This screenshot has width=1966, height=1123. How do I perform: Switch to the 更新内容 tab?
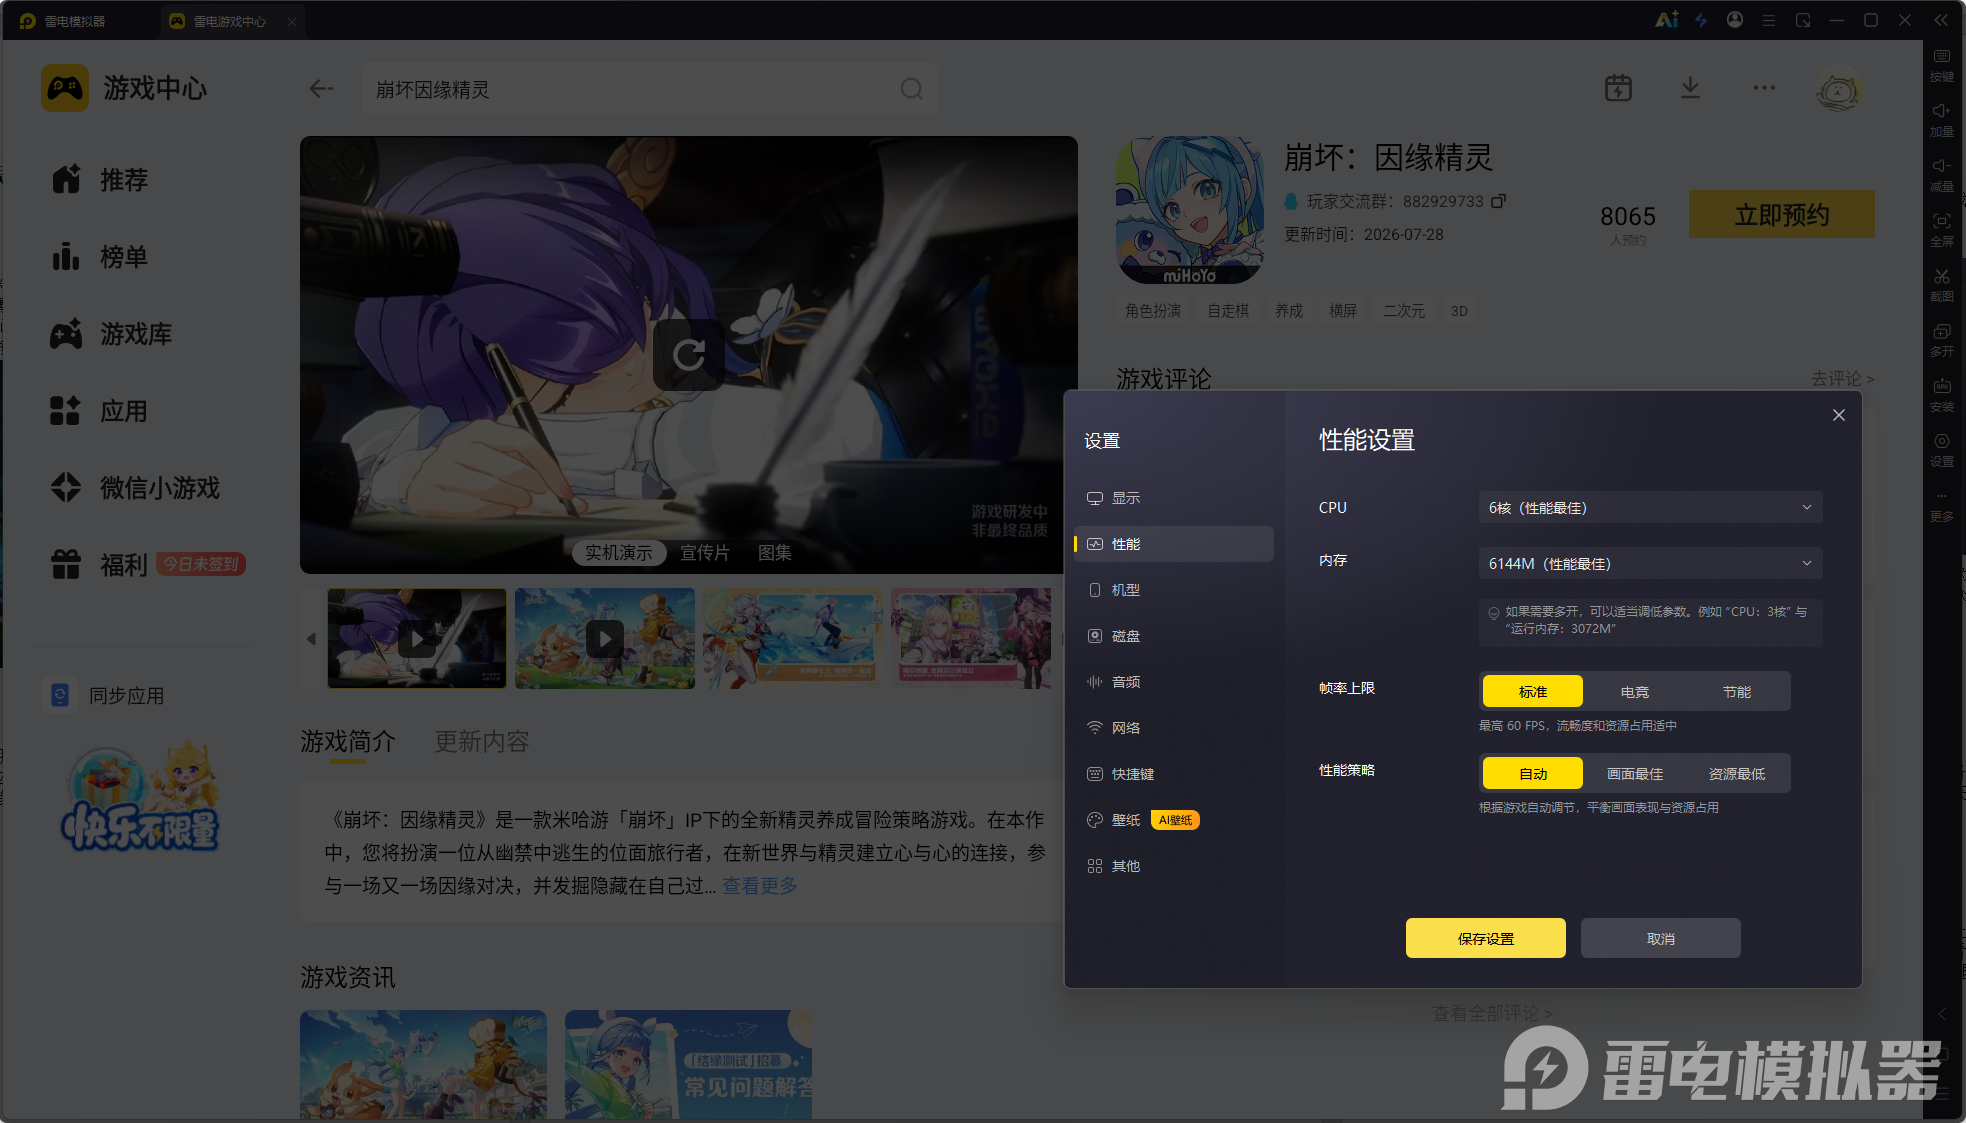click(x=482, y=742)
